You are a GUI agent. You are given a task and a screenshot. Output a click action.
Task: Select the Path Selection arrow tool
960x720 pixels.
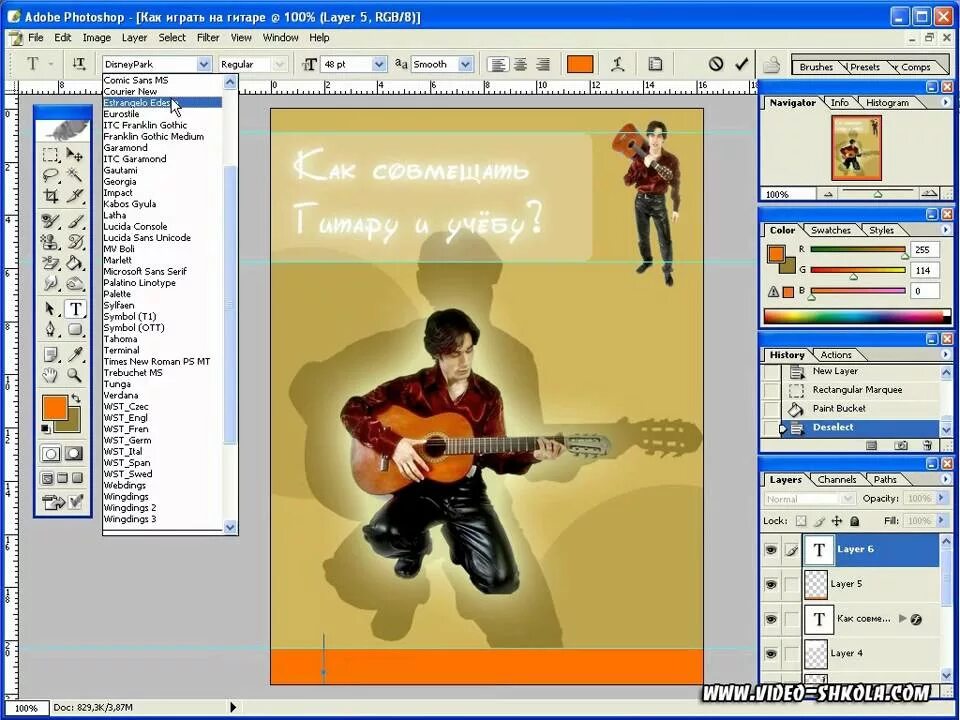coord(50,309)
